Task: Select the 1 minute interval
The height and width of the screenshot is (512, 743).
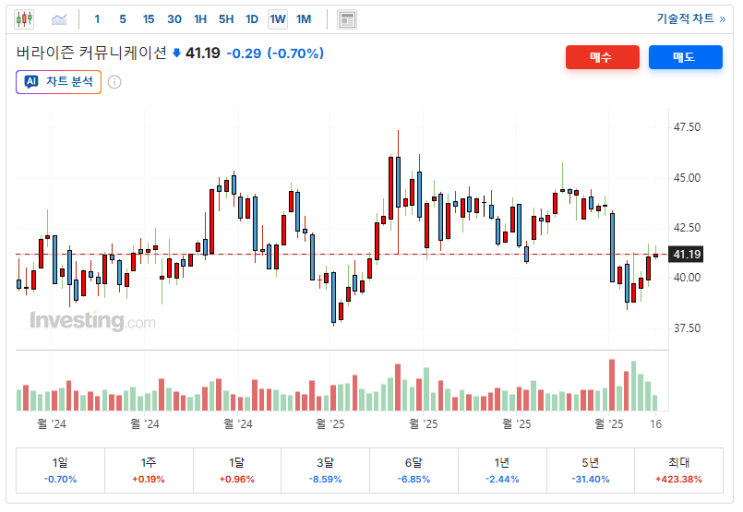Action: click(x=97, y=19)
